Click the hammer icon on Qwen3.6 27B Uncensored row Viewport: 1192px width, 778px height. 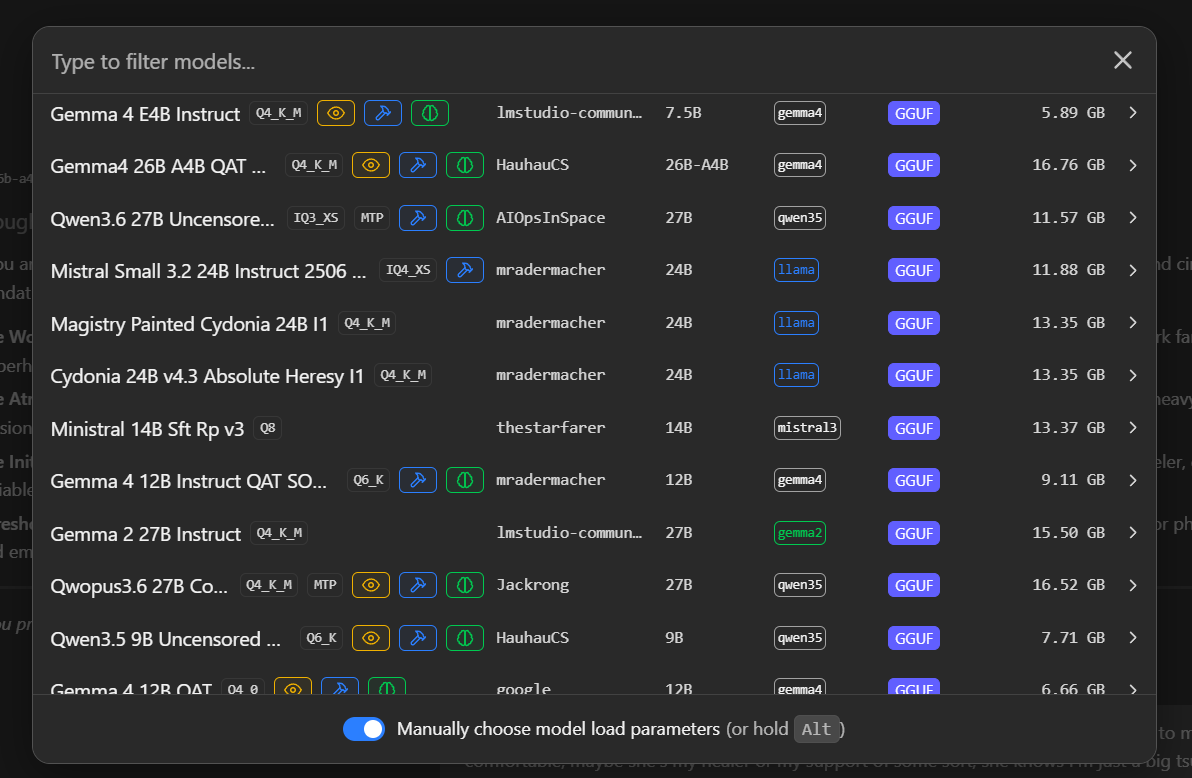coord(418,218)
